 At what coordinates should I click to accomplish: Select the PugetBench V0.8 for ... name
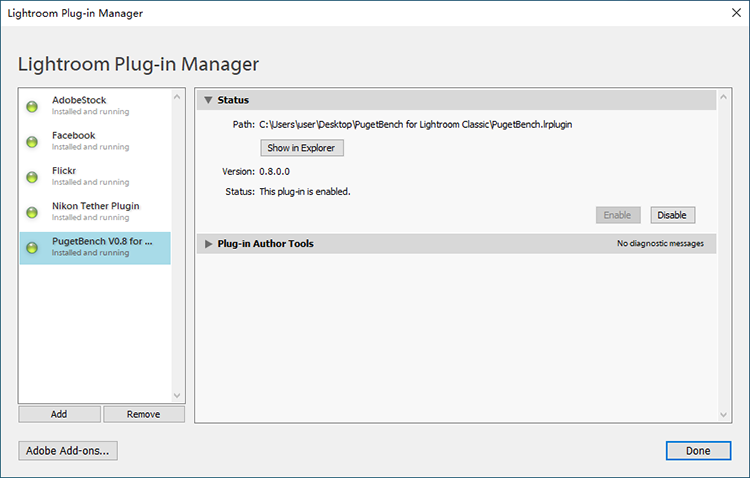tap(102, 241)
